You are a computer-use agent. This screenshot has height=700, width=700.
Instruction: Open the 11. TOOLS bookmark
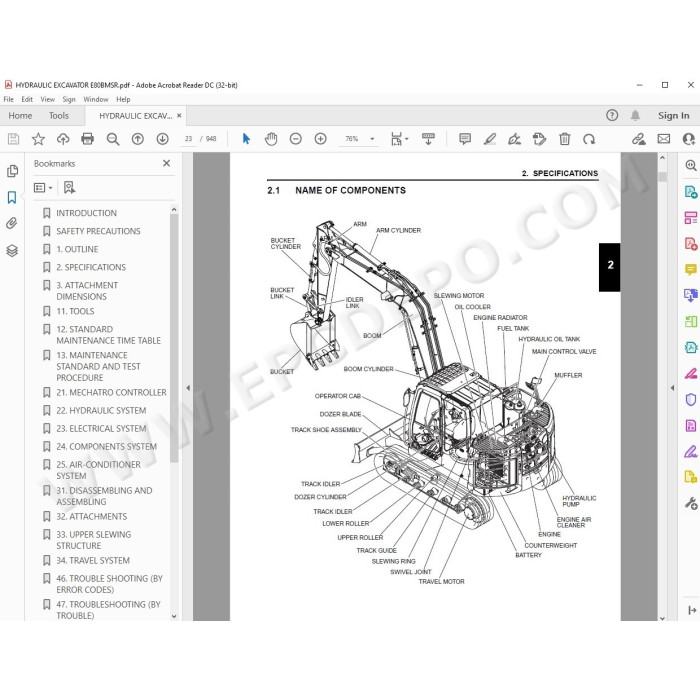(x=75, y=311)
